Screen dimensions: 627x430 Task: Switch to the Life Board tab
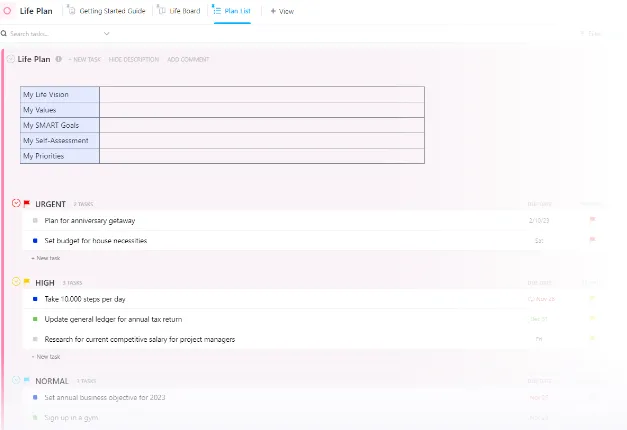180,11
